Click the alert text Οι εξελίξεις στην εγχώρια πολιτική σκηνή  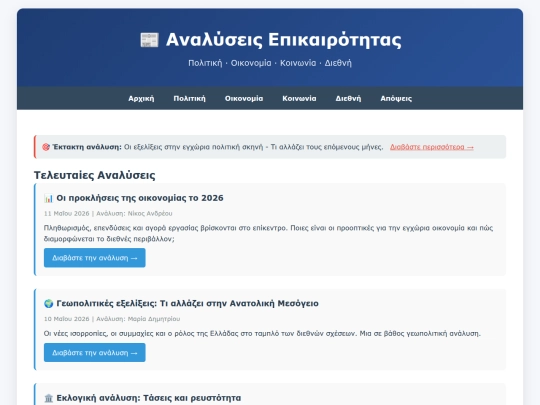pyautogui.click(x=253, y=147)
